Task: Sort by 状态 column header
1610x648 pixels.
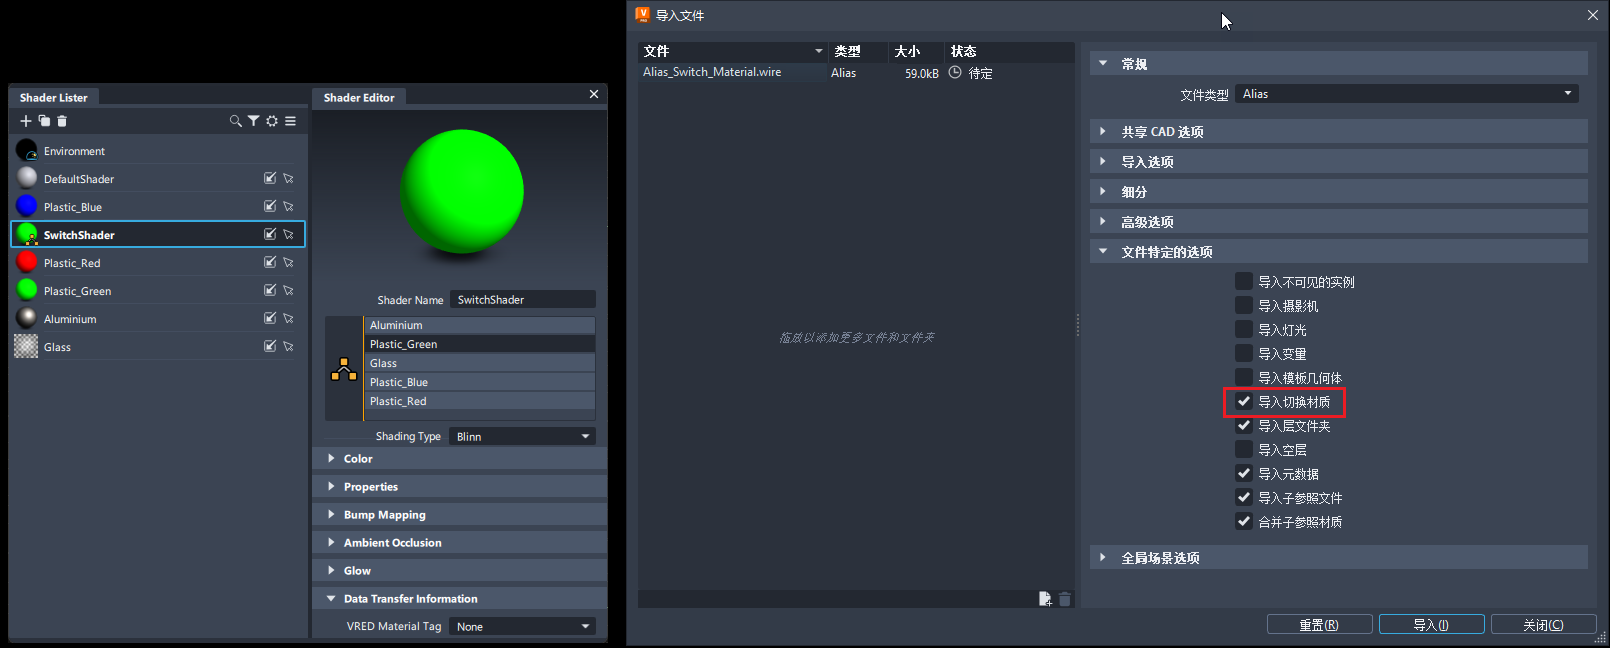Action: pyautogui.click(x=1009, y=51)
